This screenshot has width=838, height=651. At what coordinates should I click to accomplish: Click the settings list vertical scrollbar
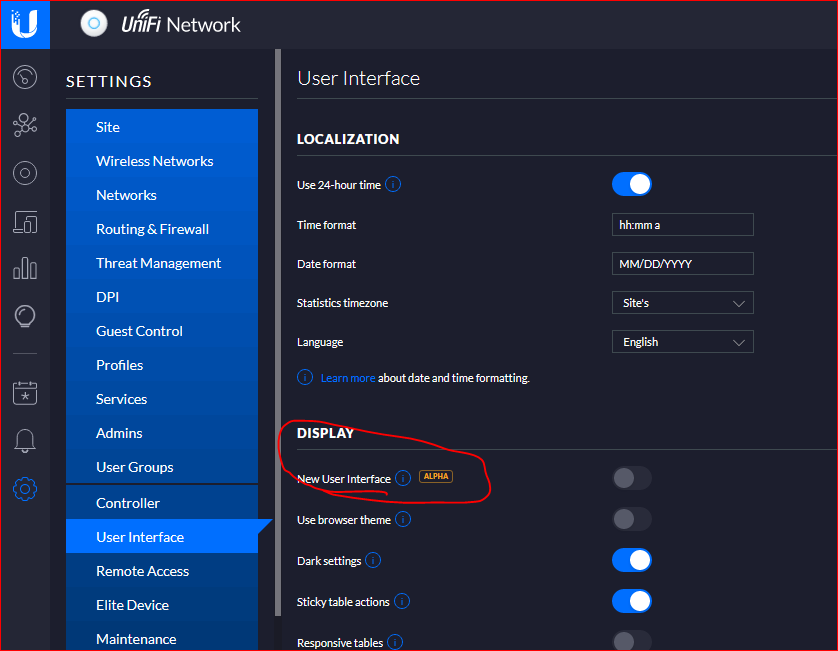coord(278,332)
